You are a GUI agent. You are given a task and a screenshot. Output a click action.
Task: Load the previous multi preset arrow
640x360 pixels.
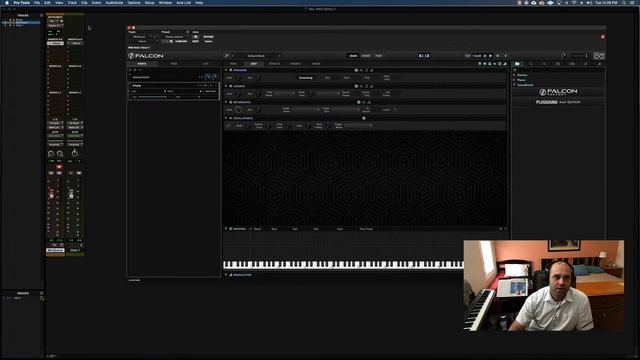click(233, 56)
